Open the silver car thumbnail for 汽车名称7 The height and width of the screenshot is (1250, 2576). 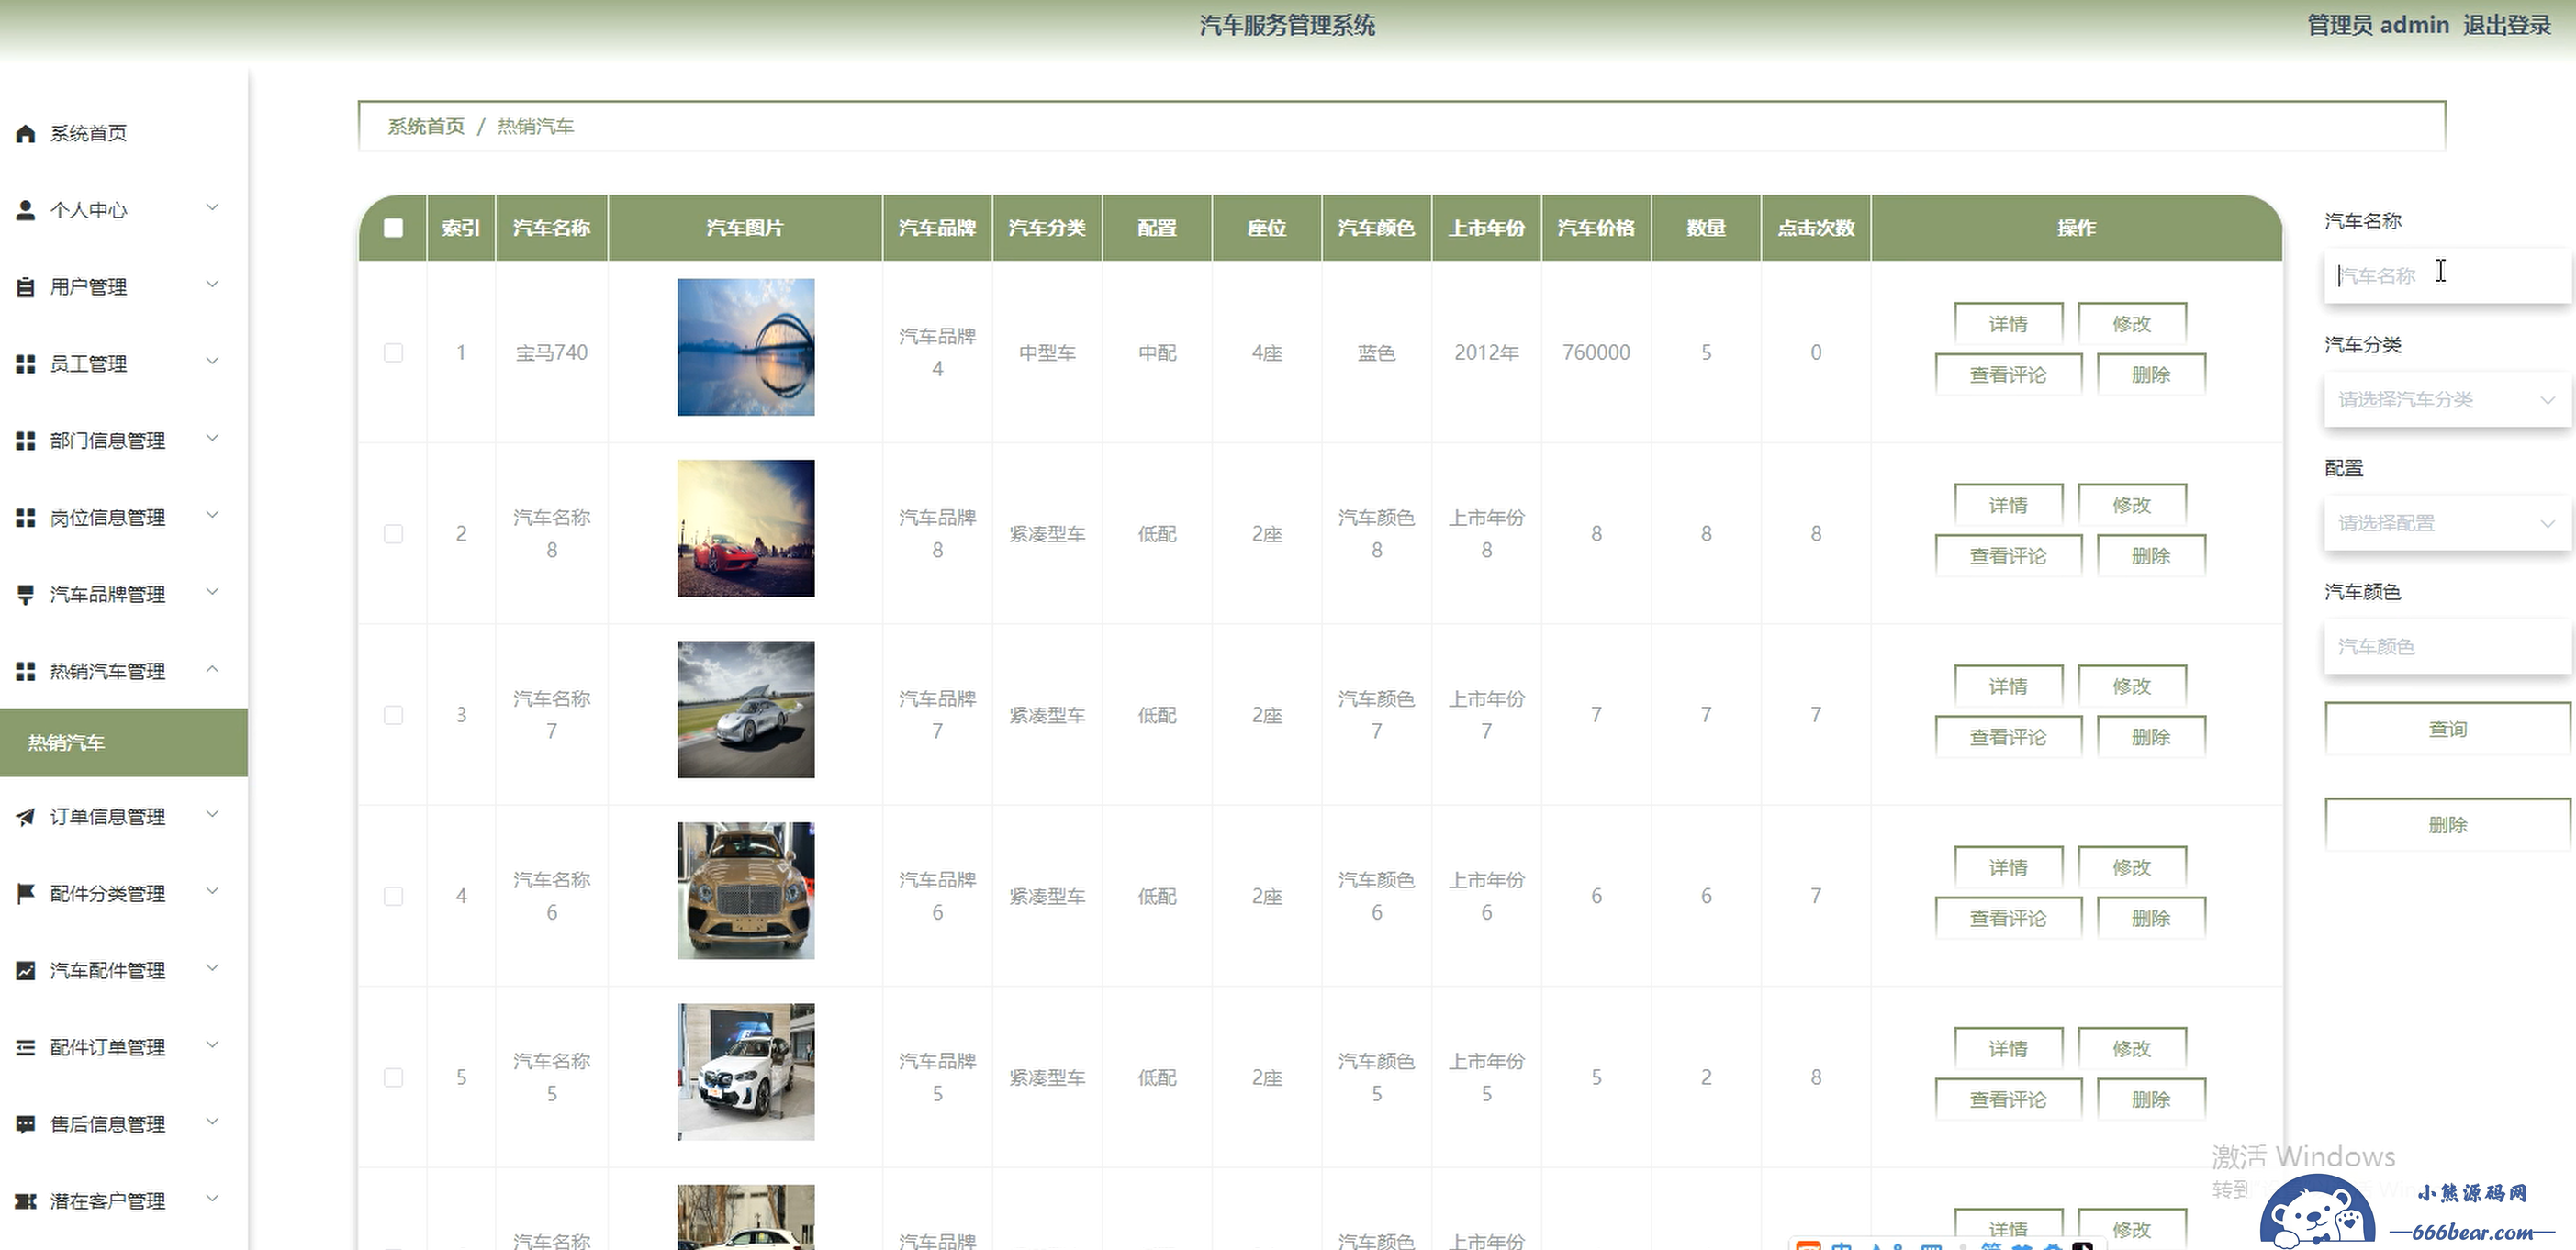[x=746, y=709]
